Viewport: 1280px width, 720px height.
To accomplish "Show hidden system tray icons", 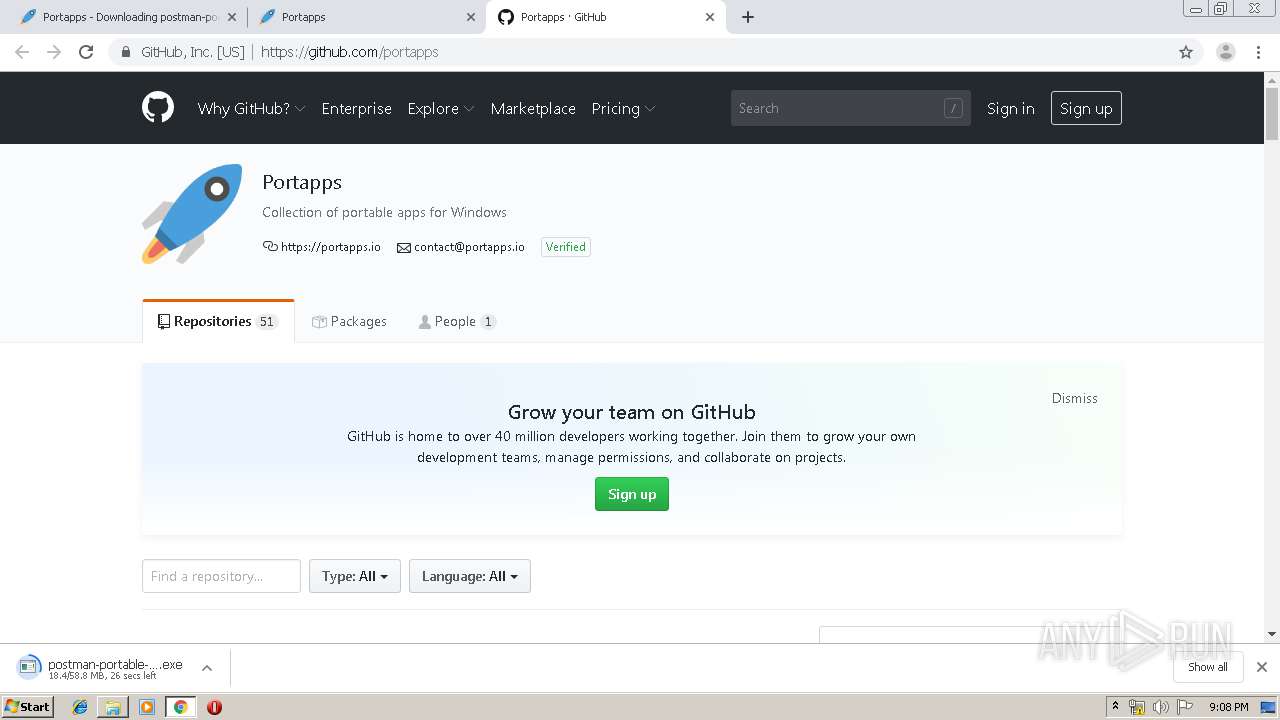I will [1115, 707].
